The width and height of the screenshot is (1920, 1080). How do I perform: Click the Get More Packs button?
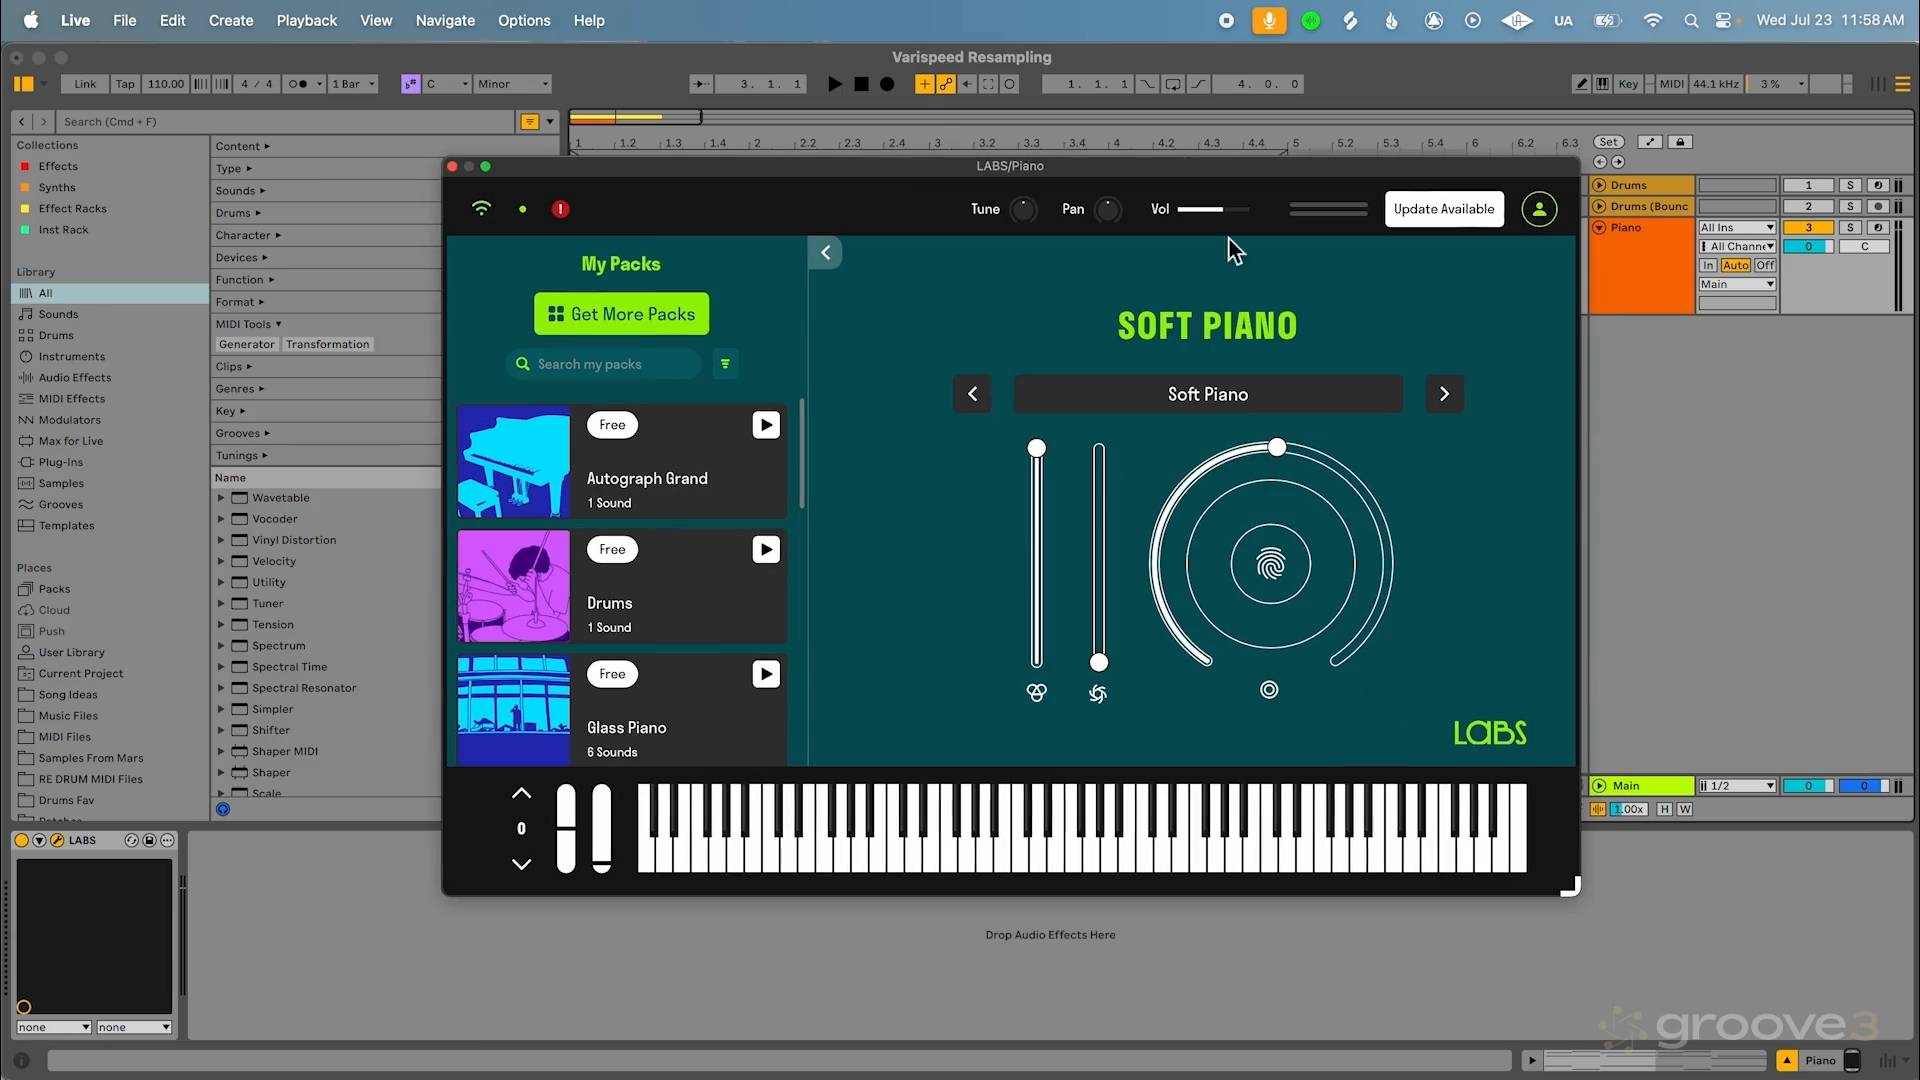tap(621, 314)
